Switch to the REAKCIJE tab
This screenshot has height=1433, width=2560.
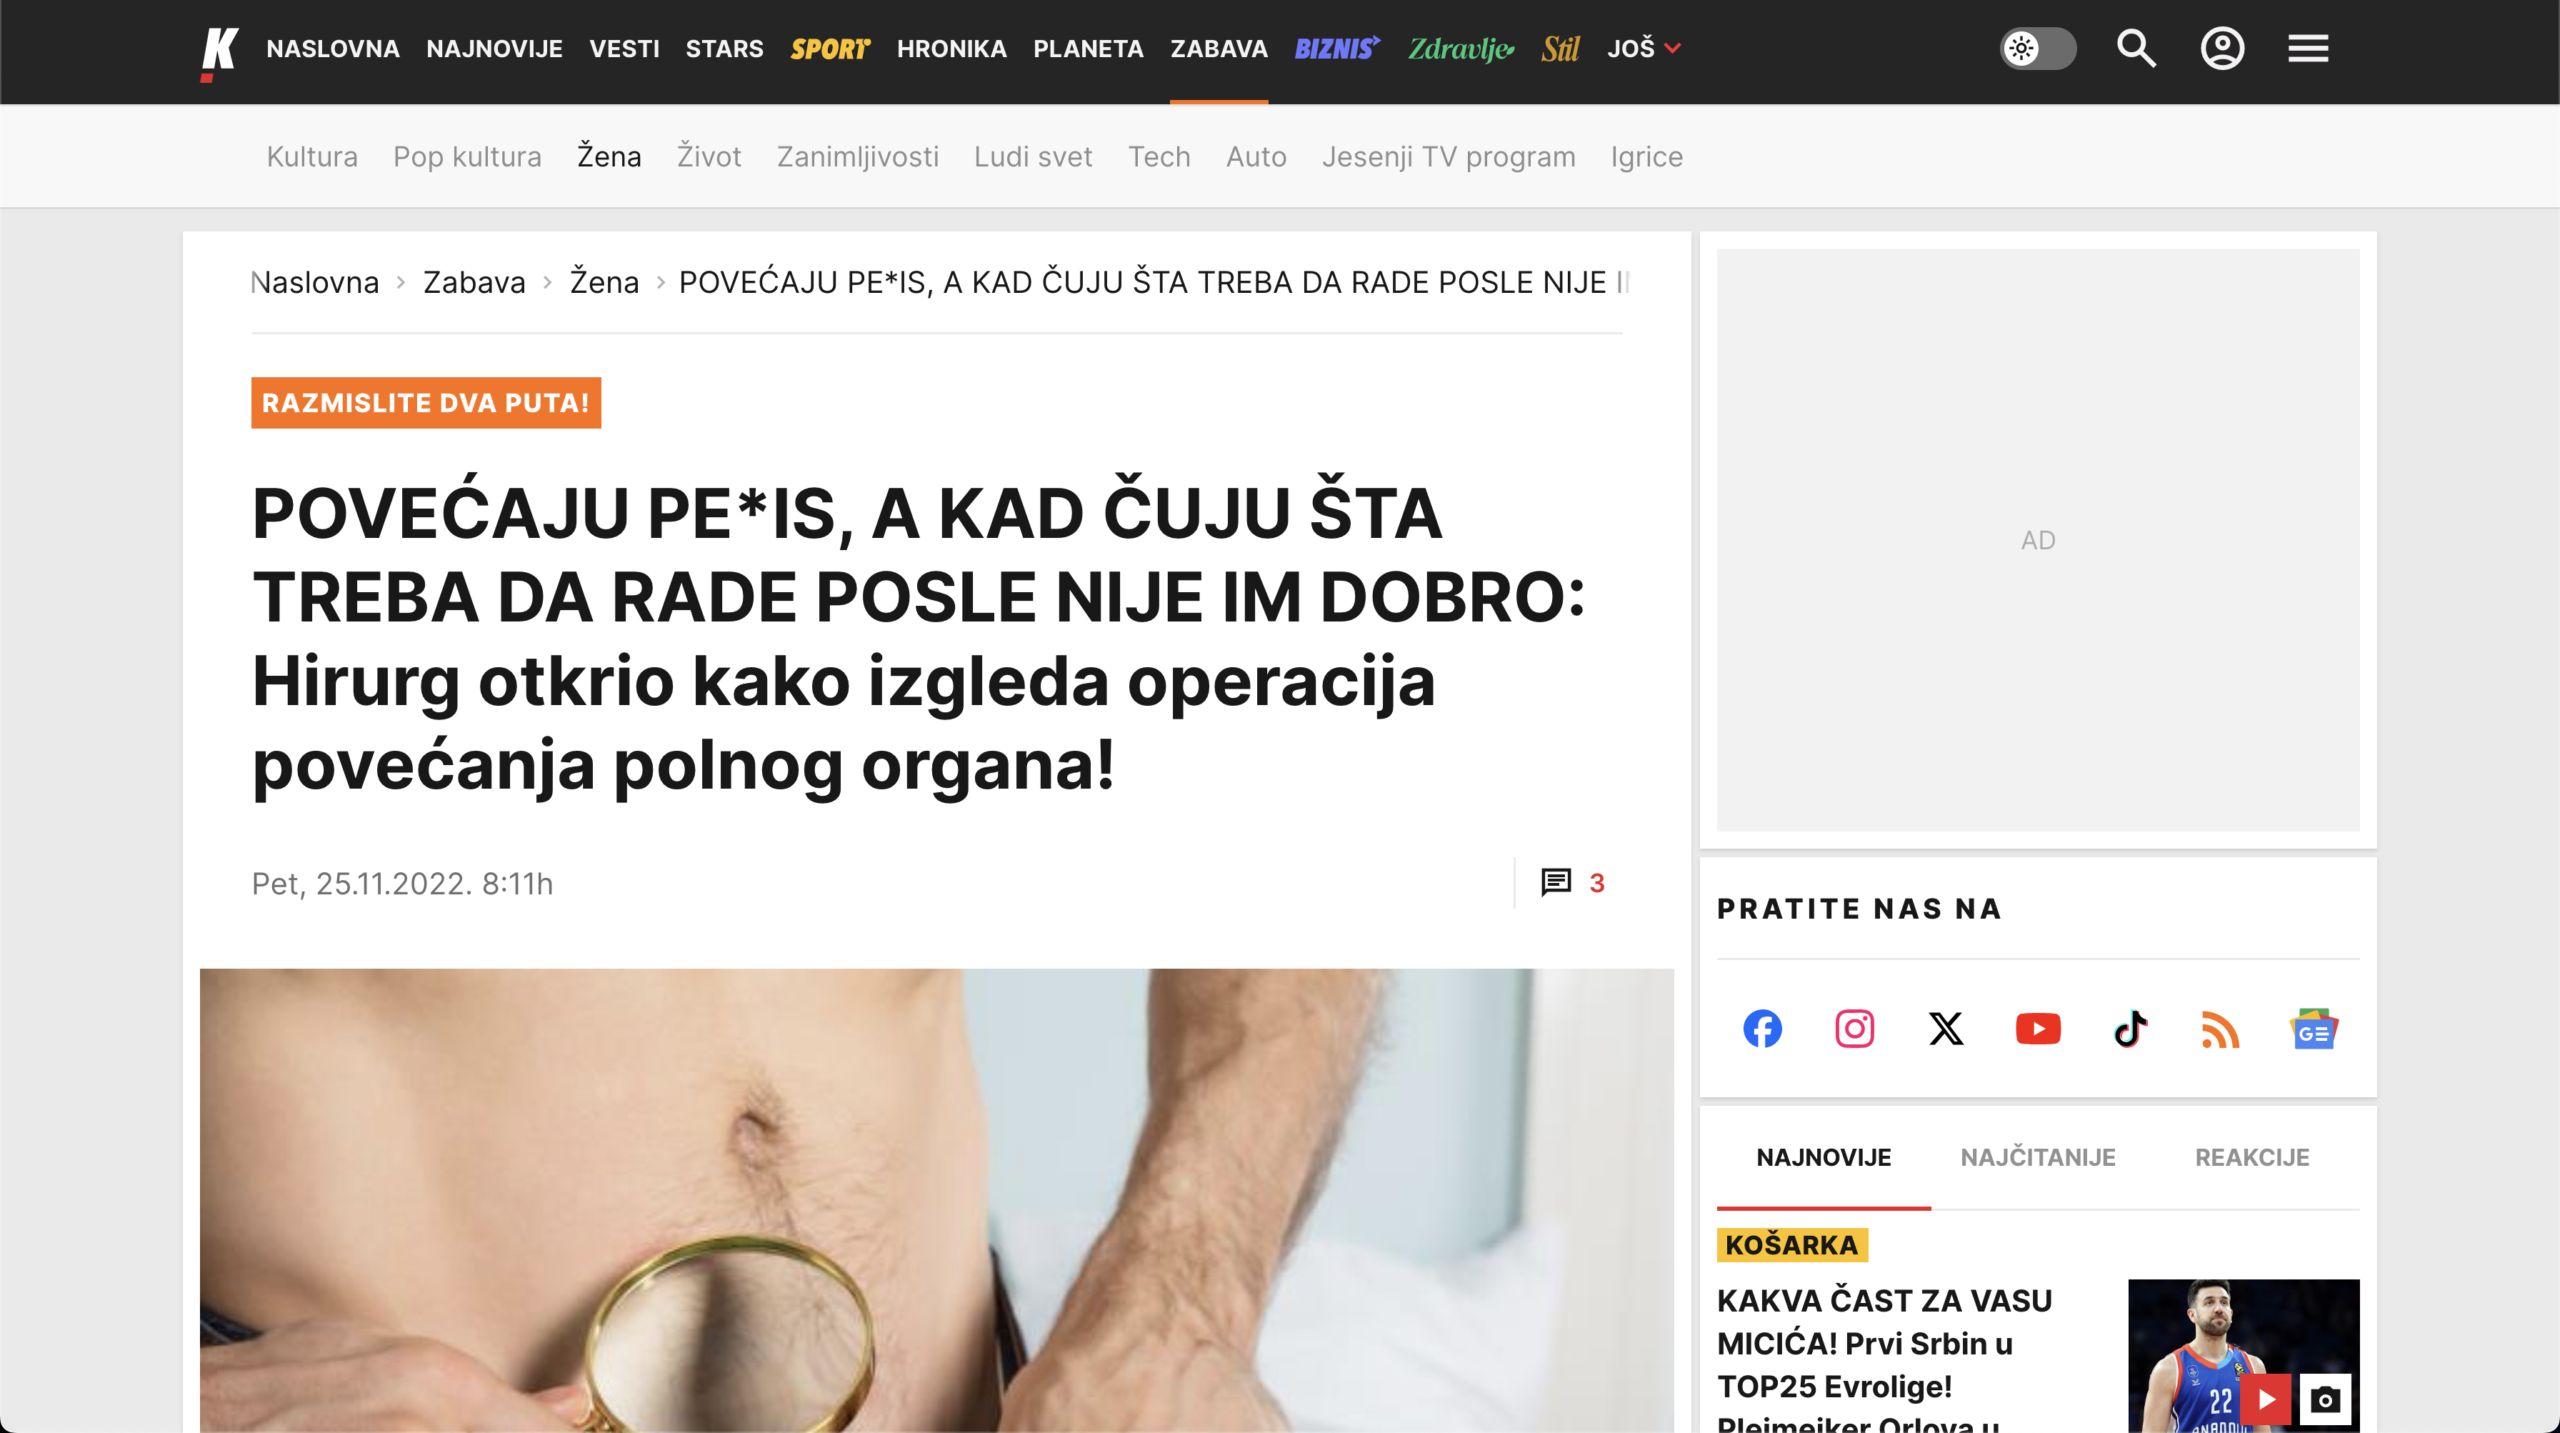[2252, 1157]
